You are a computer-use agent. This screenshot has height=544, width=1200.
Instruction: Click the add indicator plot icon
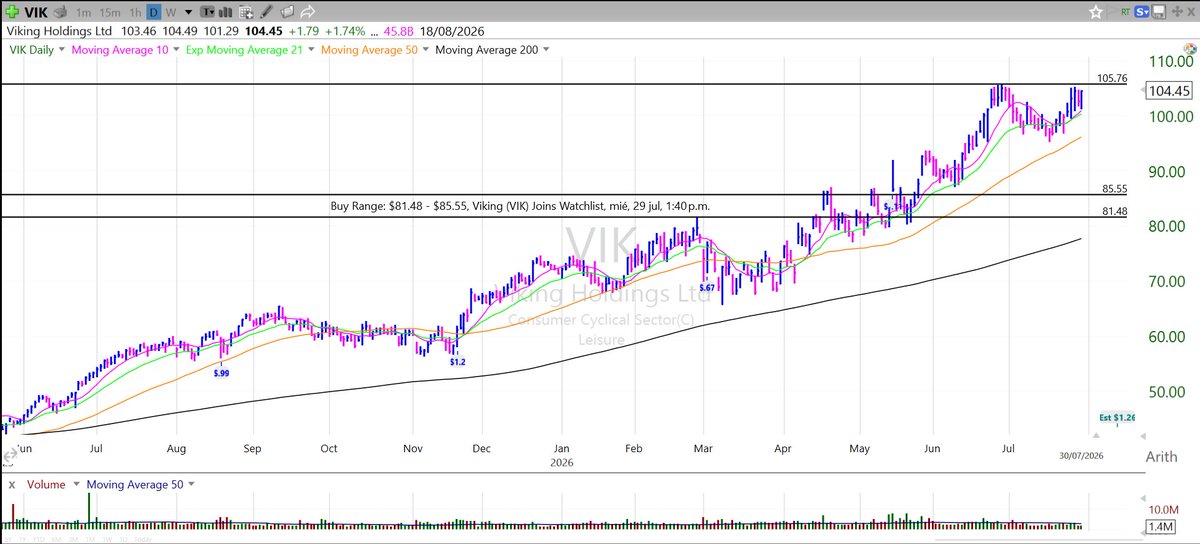point(246,12)
